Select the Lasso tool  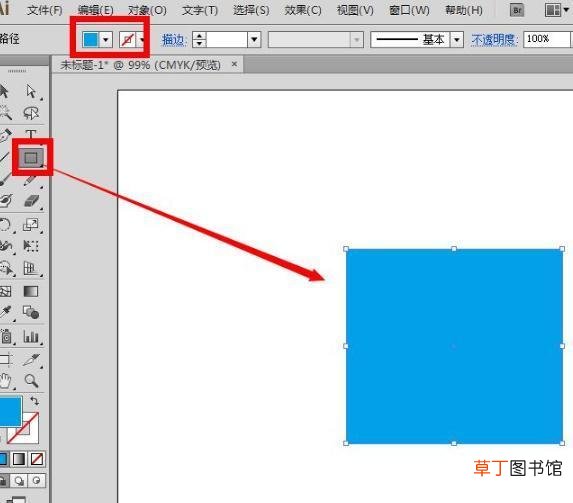pos(31,113)
